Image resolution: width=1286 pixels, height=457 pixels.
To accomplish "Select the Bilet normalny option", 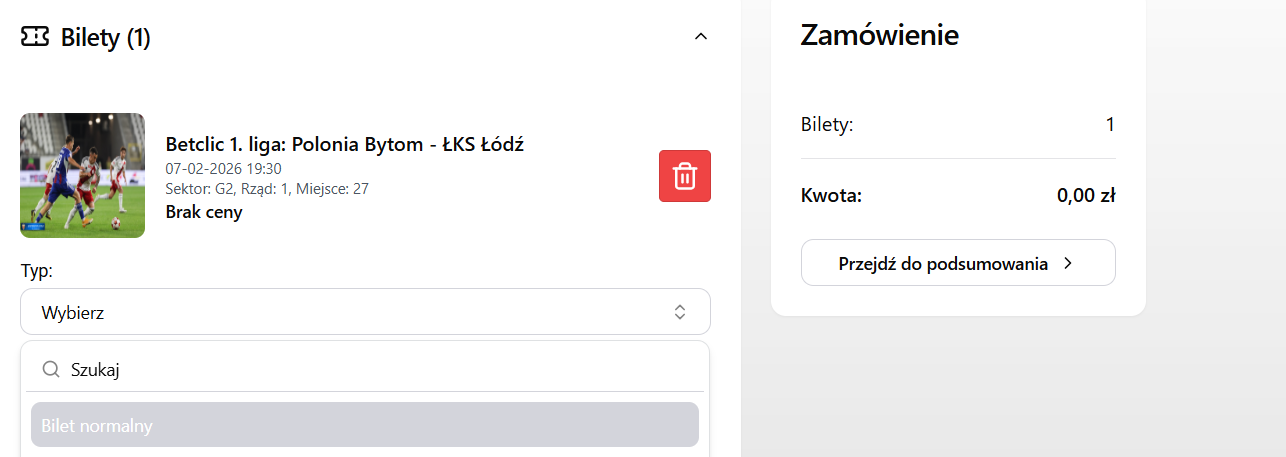I will click(x=365, y=425).
